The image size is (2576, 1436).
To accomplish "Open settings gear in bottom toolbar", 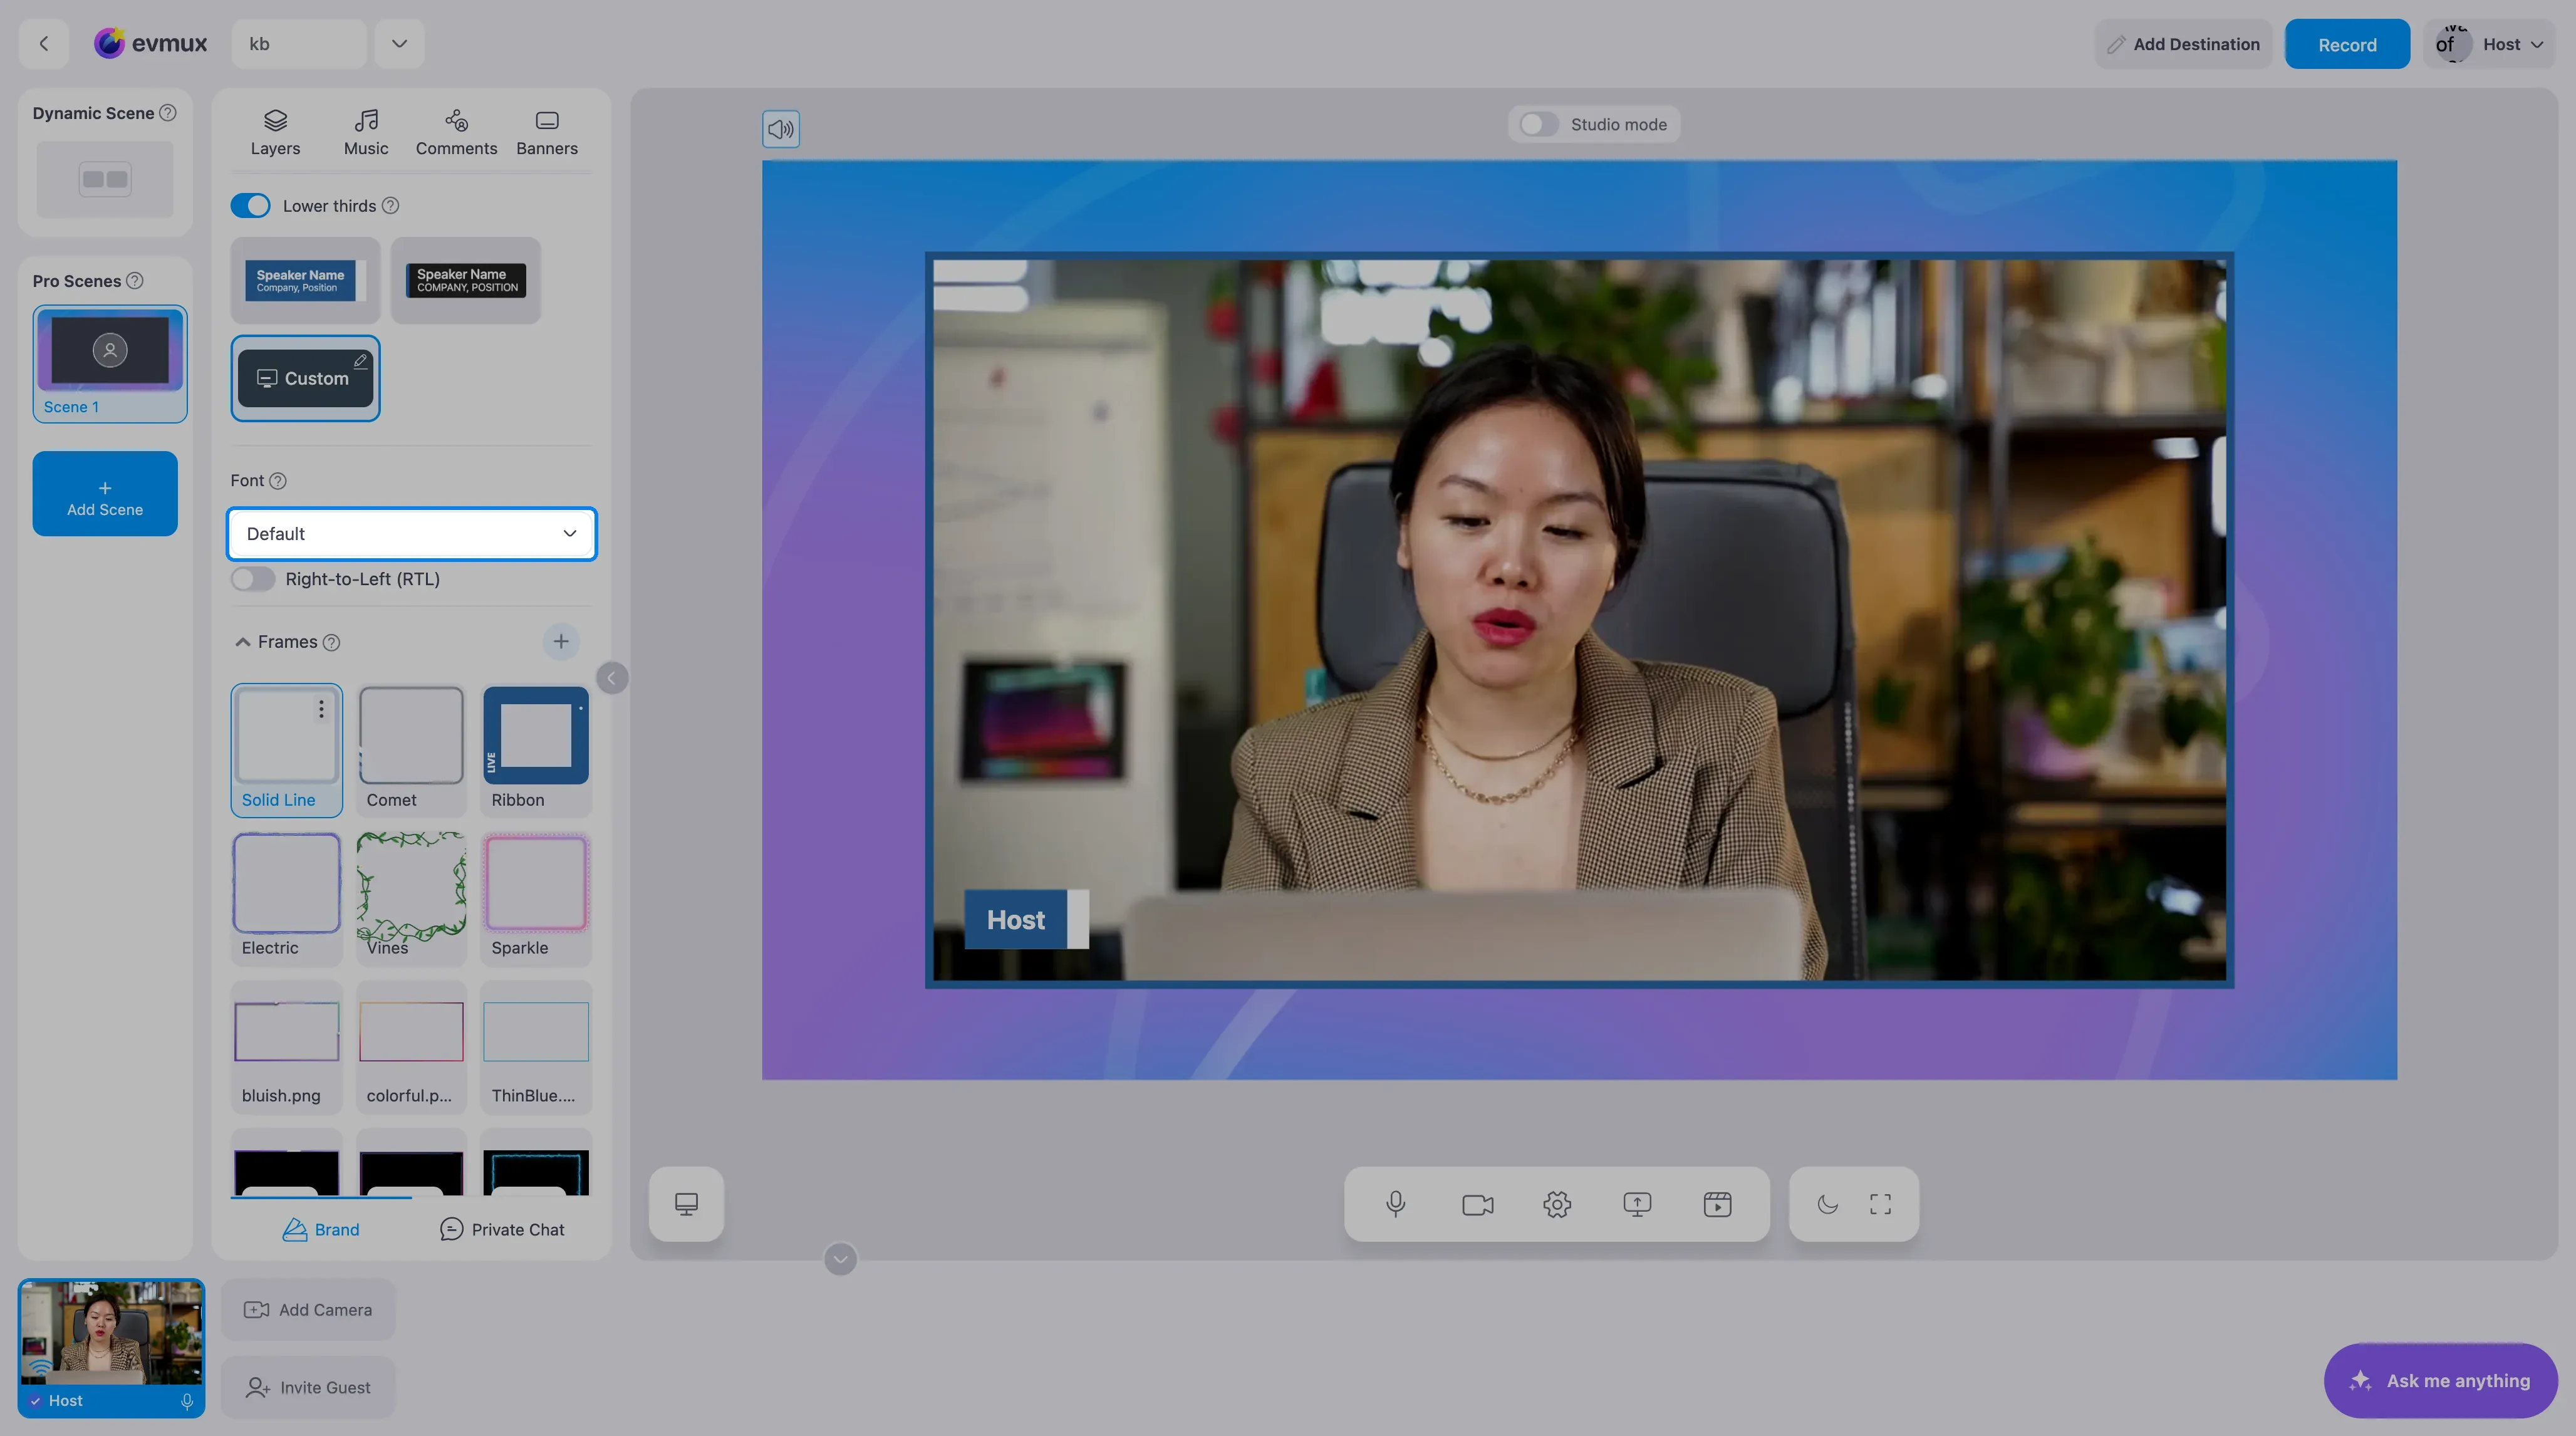I will [1557, 1204].
